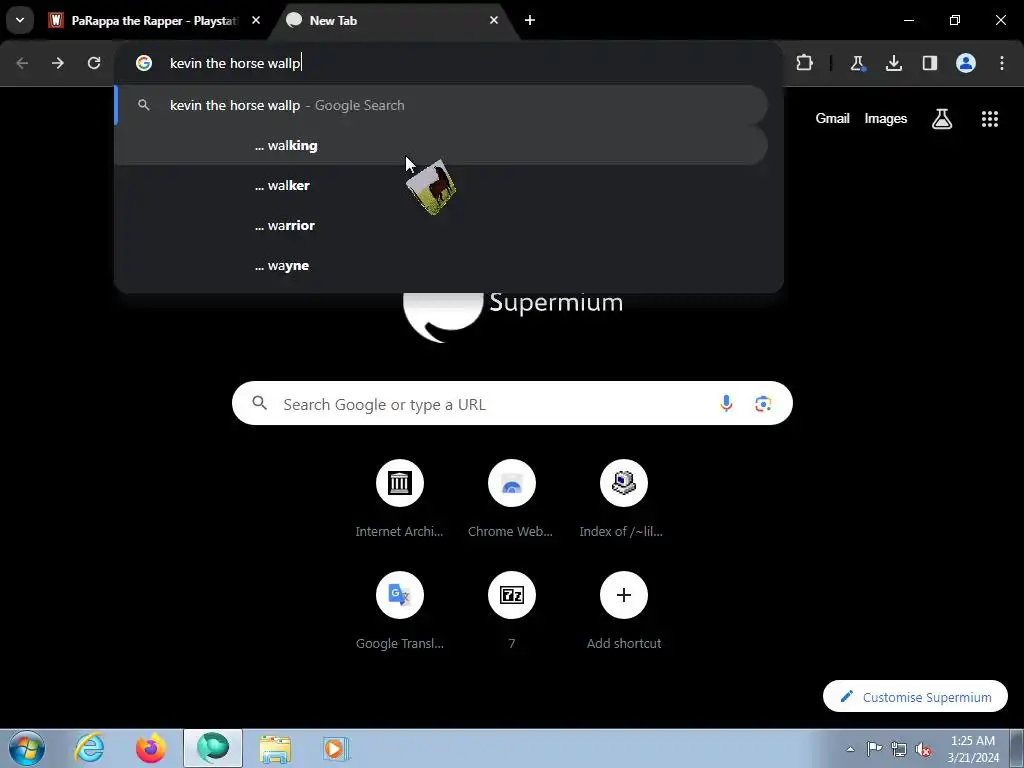Click the Search Google or type a URL box
The image size is (1024, 768).
[x=512, y=404]
